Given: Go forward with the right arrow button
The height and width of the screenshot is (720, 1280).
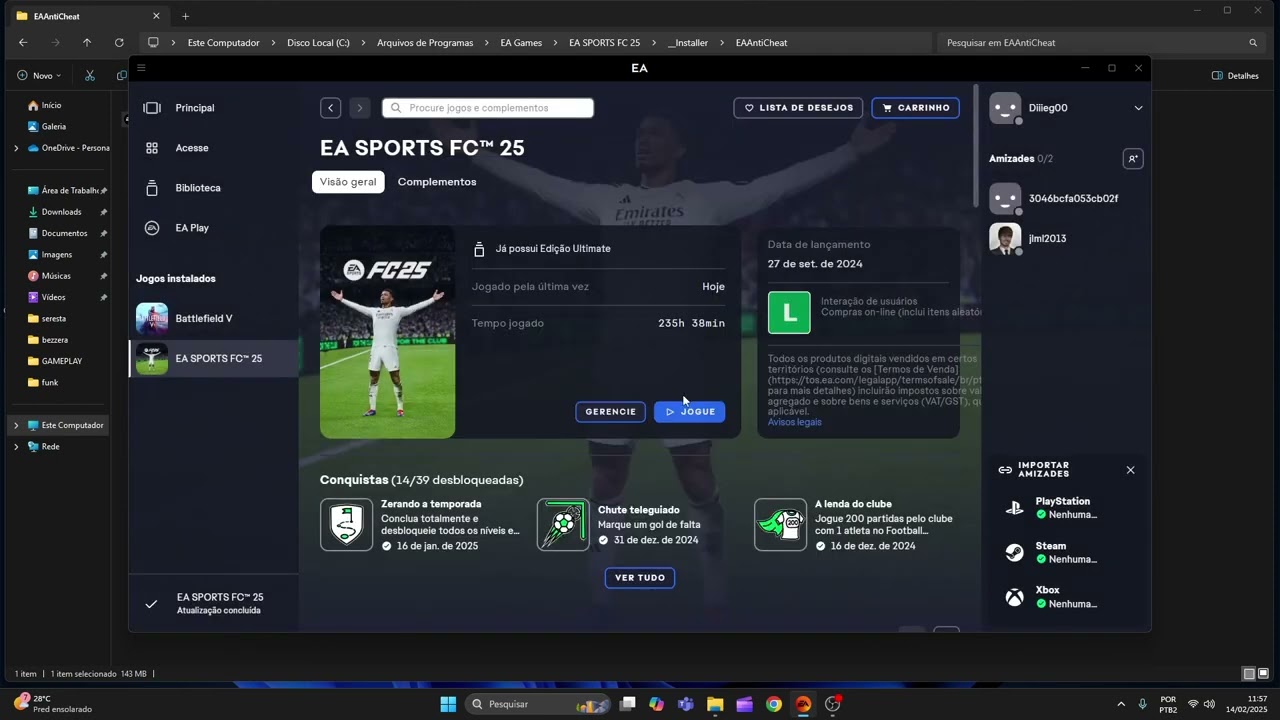Looking at the screenshot, I should tap(360, 108).
